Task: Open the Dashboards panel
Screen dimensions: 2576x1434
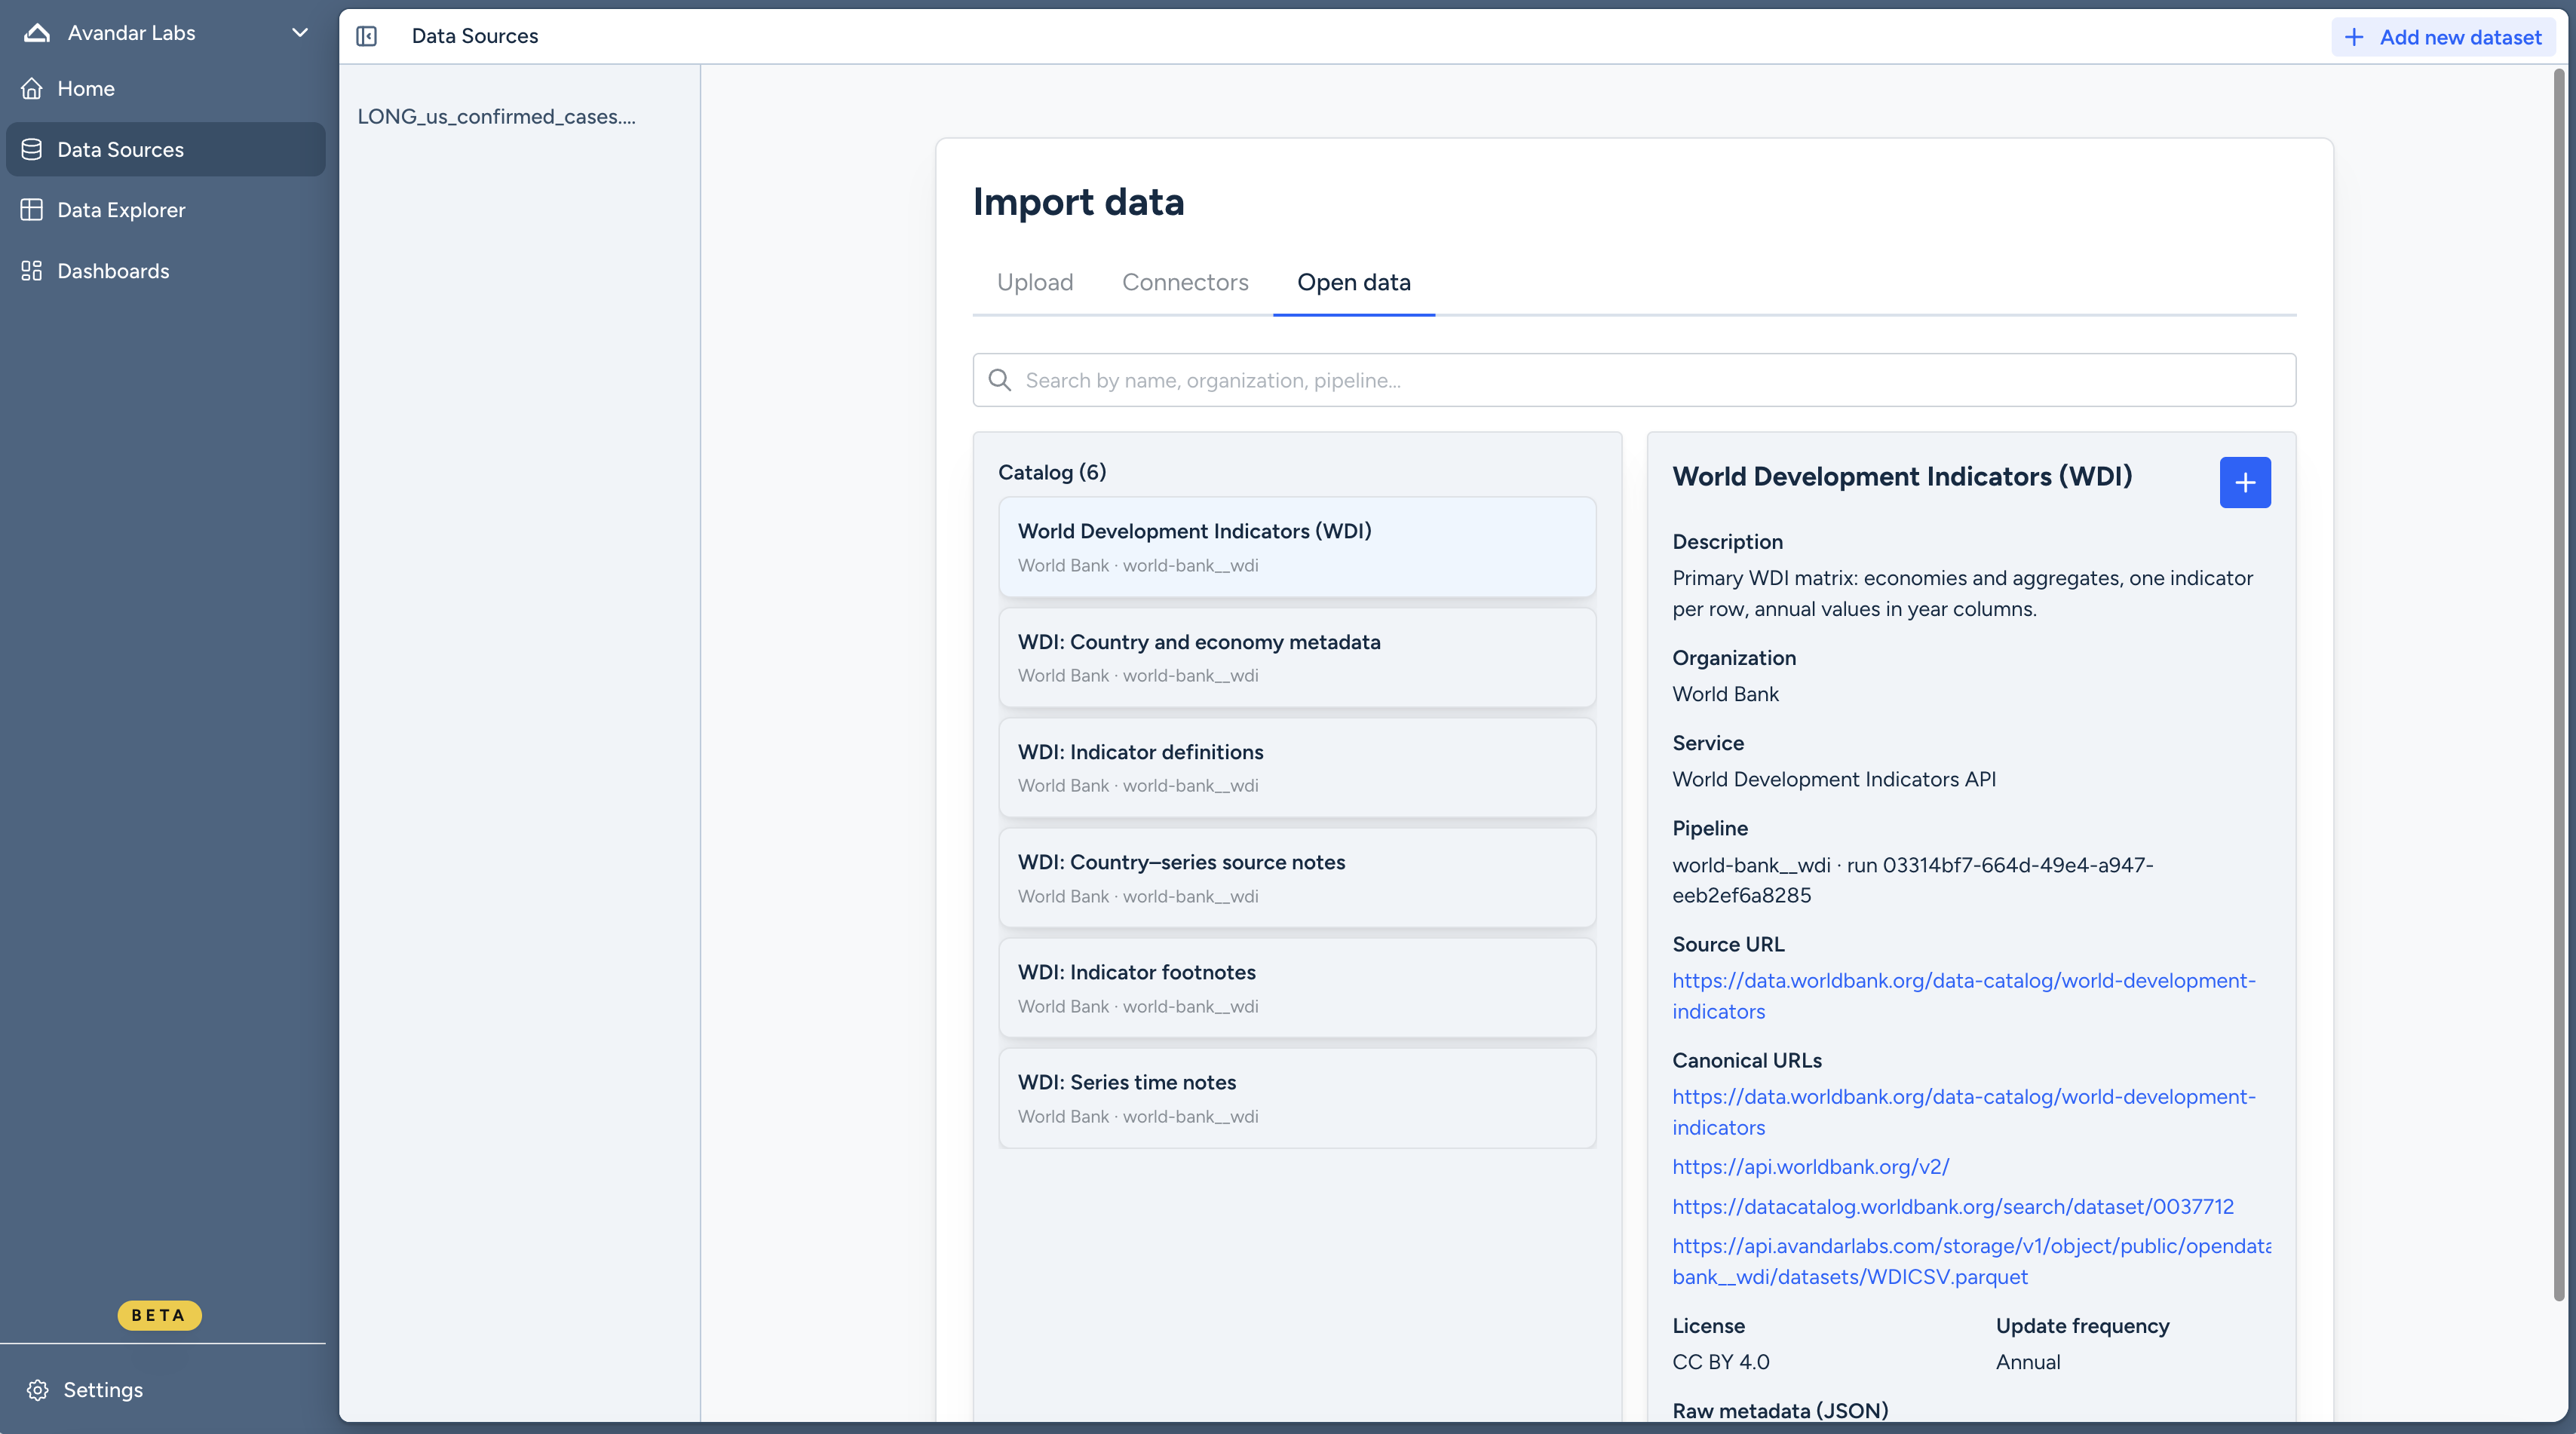Action: pos(112,270)
